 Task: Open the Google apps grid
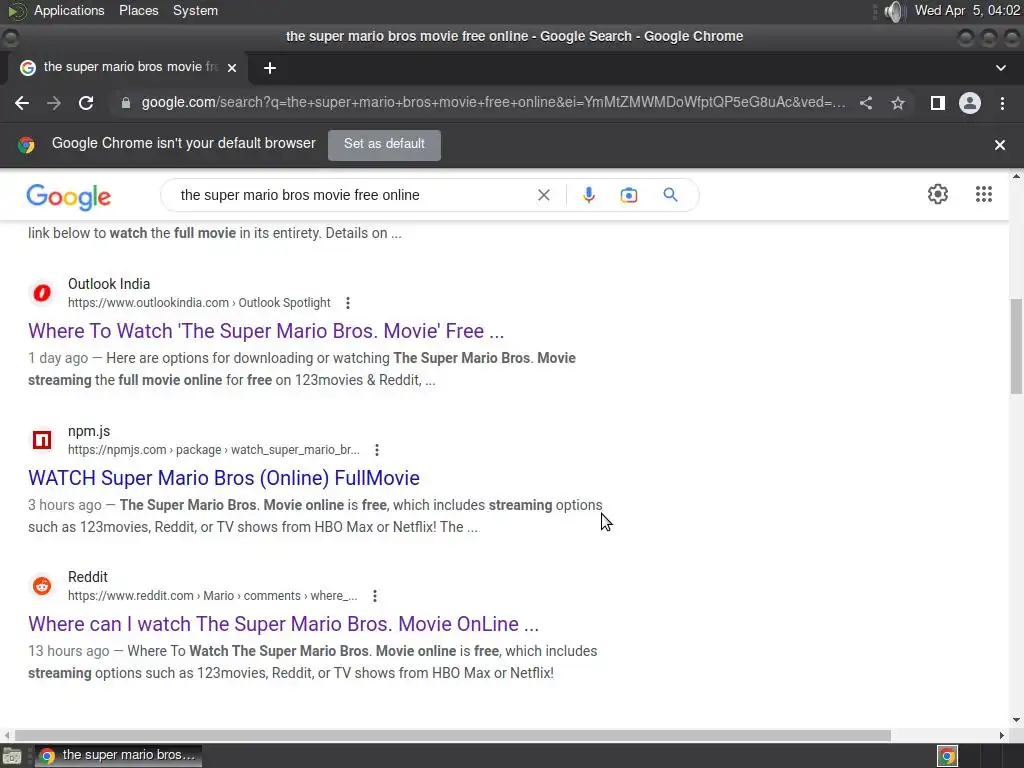click(x=984, y=194)
